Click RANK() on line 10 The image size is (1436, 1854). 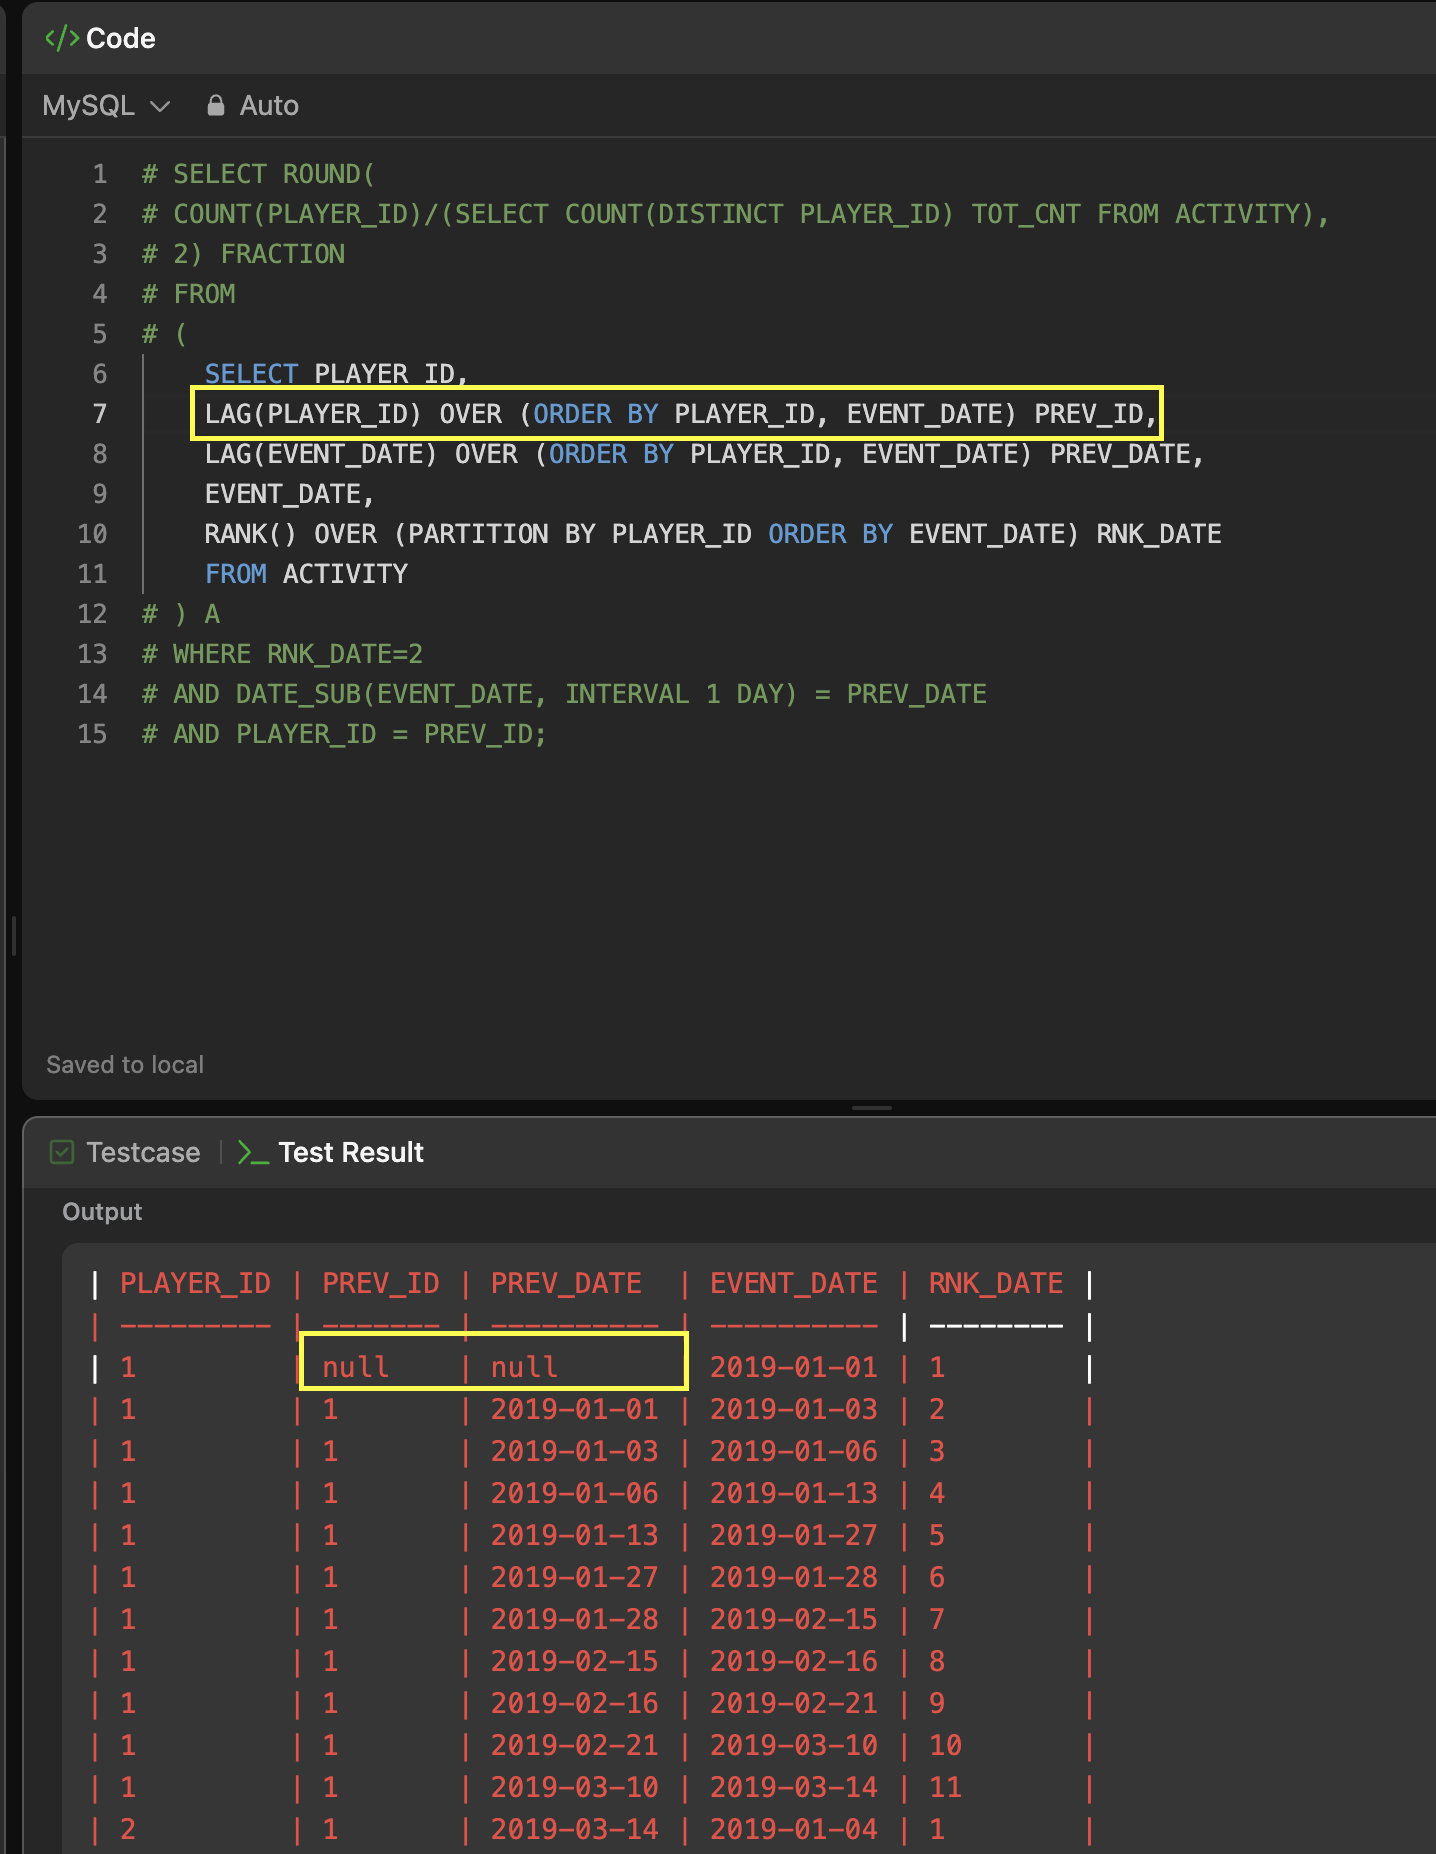(x=251, y=534)
